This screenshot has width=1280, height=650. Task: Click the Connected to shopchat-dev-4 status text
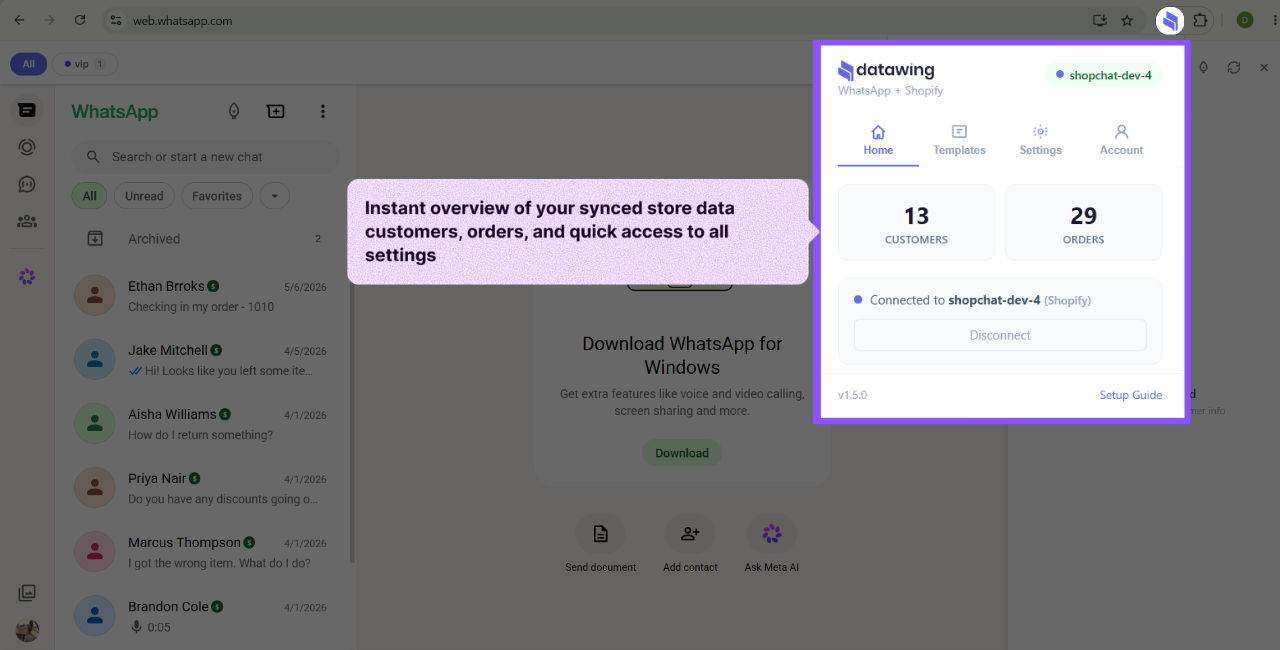pyautogui.click(x=980, y=300)
